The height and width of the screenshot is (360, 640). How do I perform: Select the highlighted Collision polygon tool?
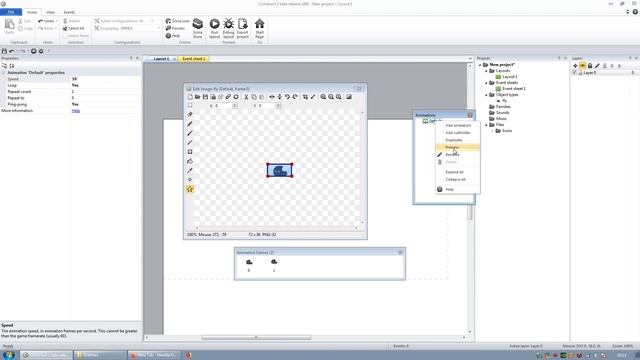190,189
